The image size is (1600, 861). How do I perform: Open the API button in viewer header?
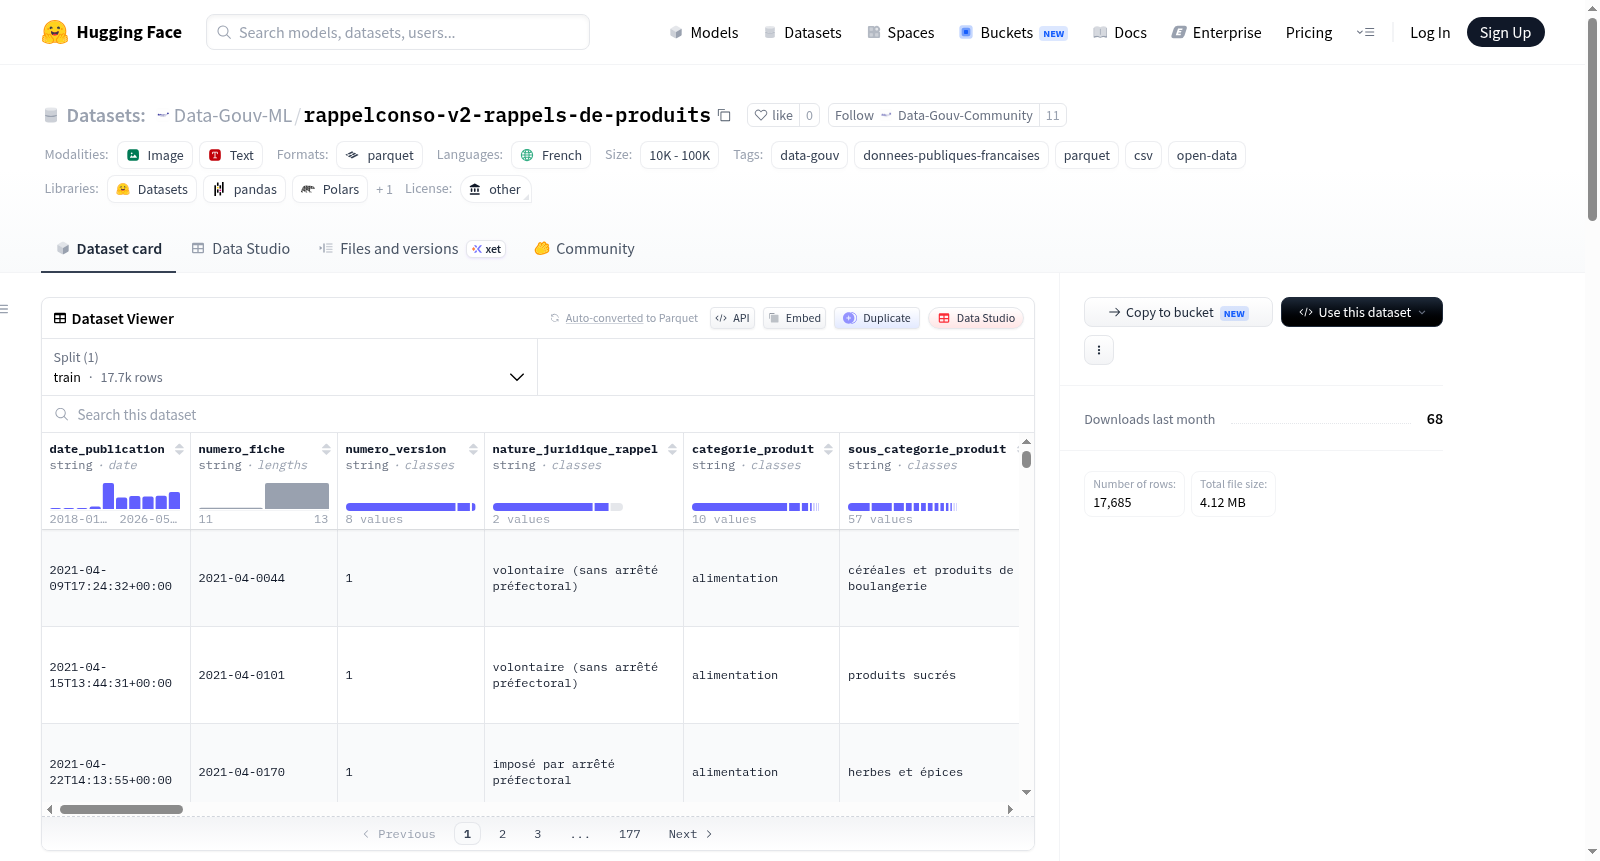click(732, 318)
